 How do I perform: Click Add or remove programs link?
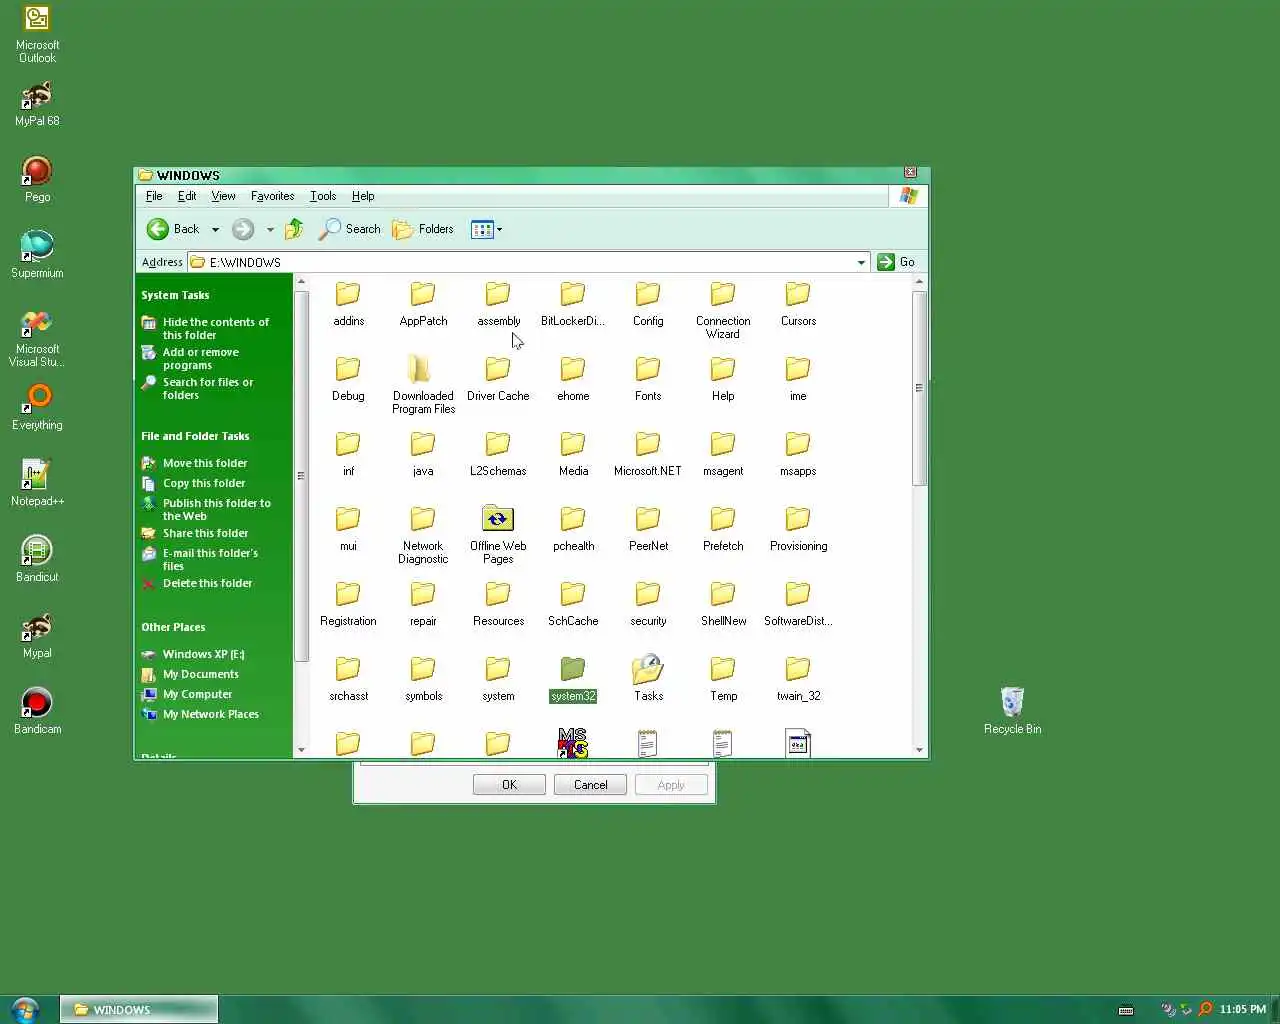[200, 358]
